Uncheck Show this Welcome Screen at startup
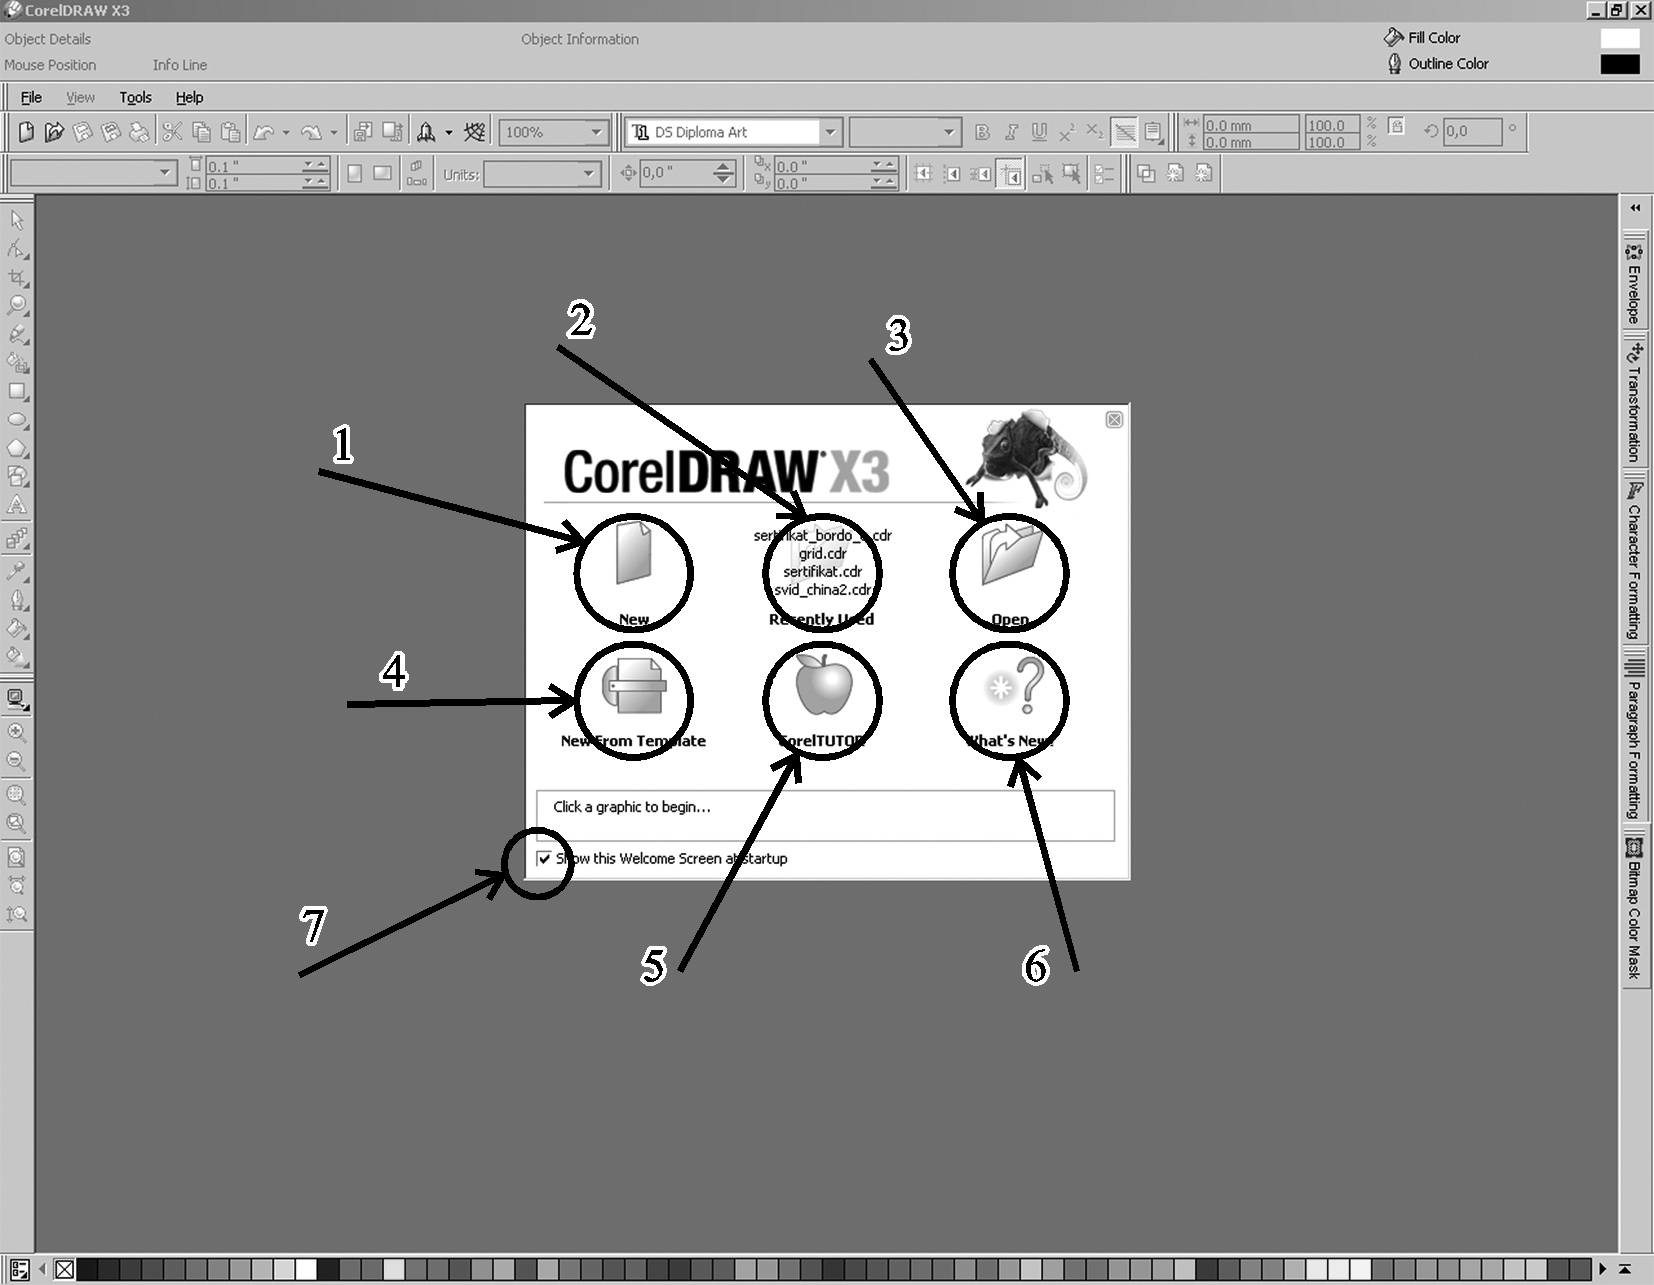Viewport: 1654px width, 1285px height. pos(544,859)
